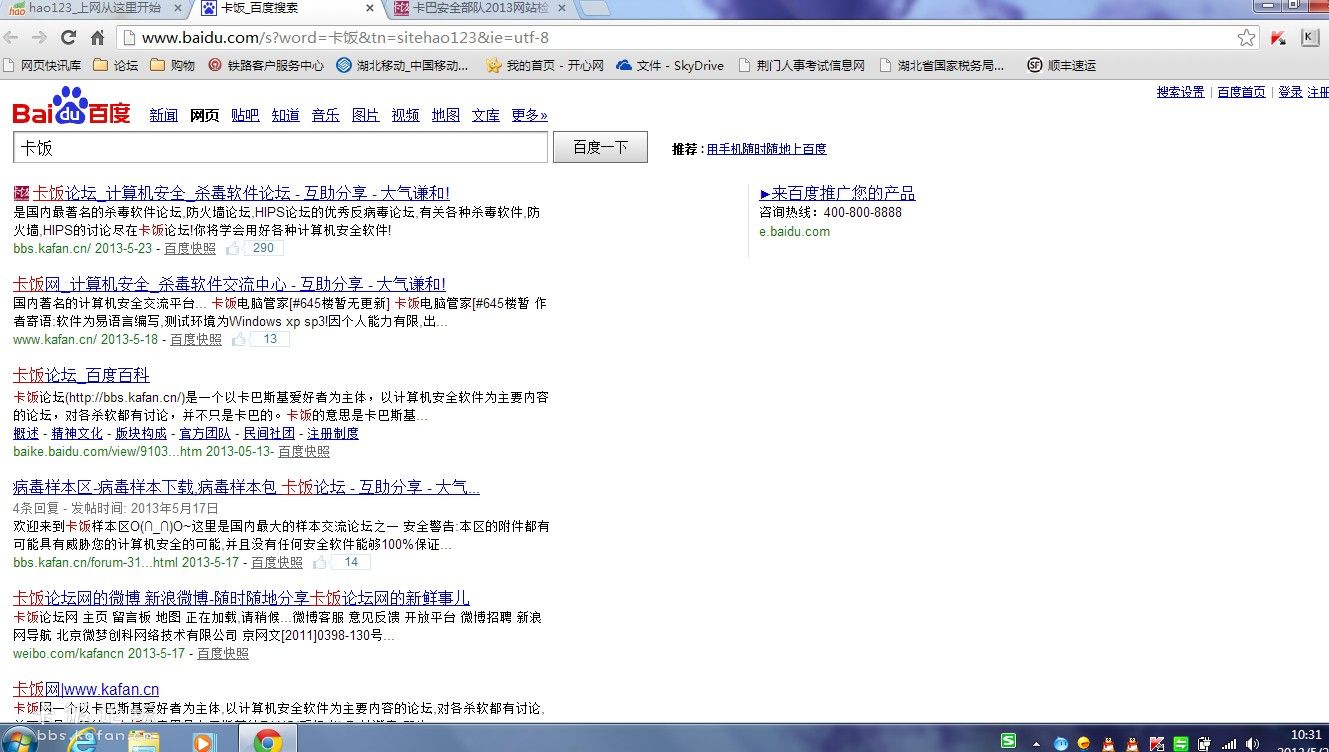Viewport: 1329px width, 752px height.
Task: Switch to Baidu 地图 search category
Action: [x=446, y=115]
